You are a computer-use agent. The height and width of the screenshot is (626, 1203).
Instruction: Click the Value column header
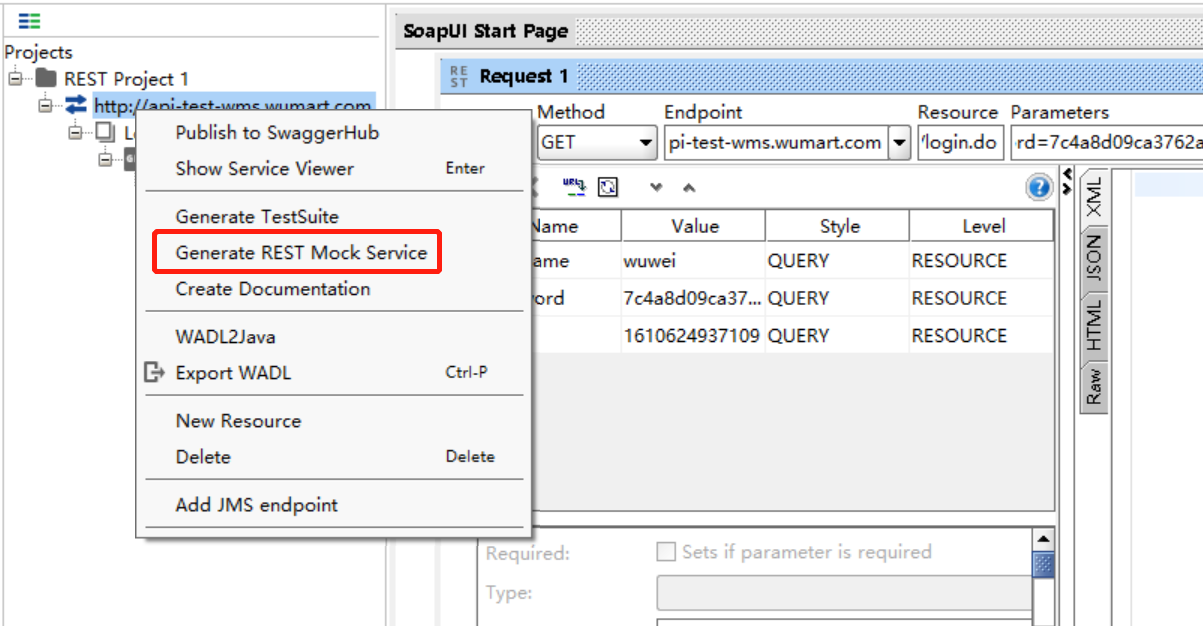point(694,226)
